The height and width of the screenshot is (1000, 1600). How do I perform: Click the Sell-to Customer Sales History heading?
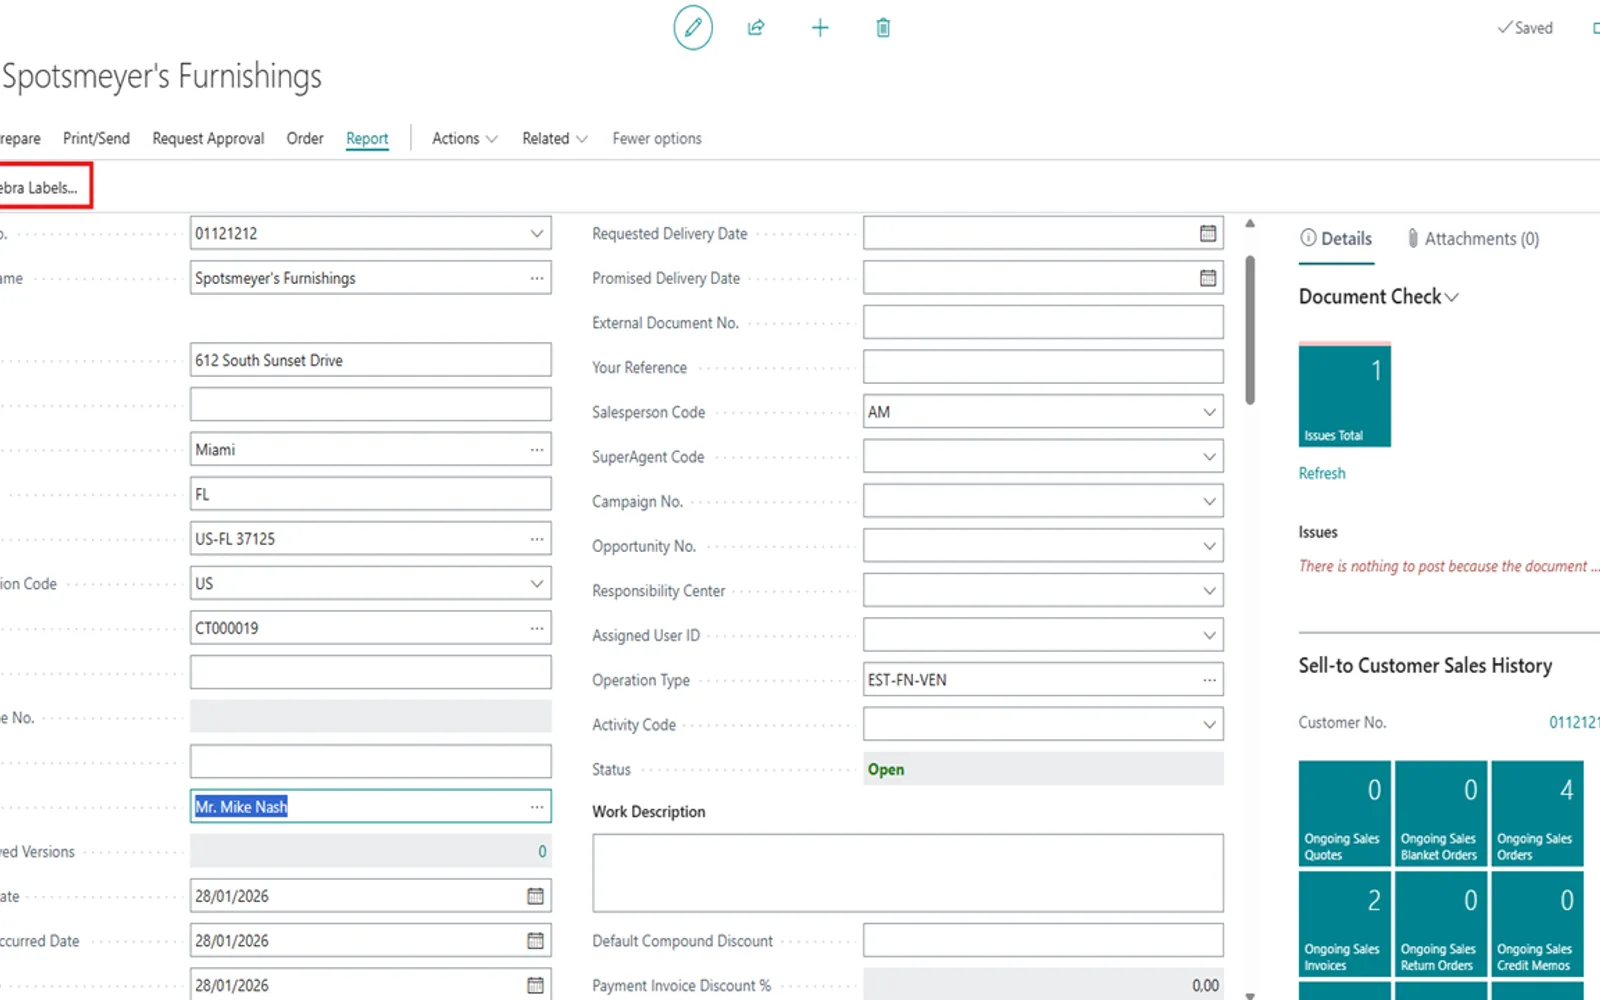click(1425, 665)
